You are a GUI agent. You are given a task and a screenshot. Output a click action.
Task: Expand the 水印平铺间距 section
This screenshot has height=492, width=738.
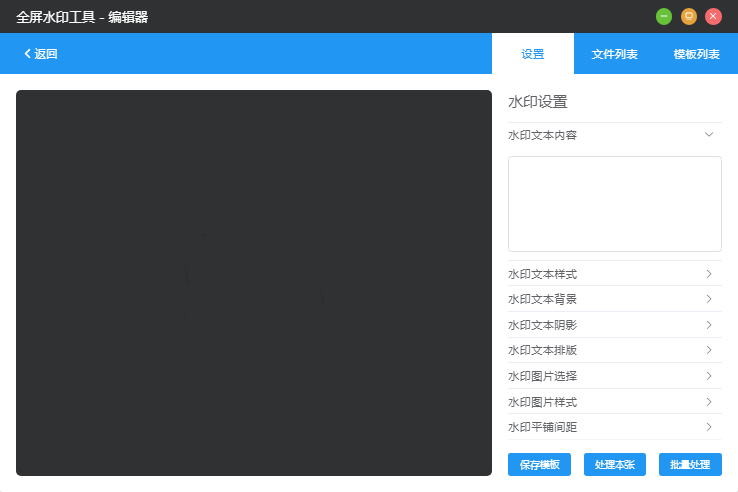pos(614,427)
